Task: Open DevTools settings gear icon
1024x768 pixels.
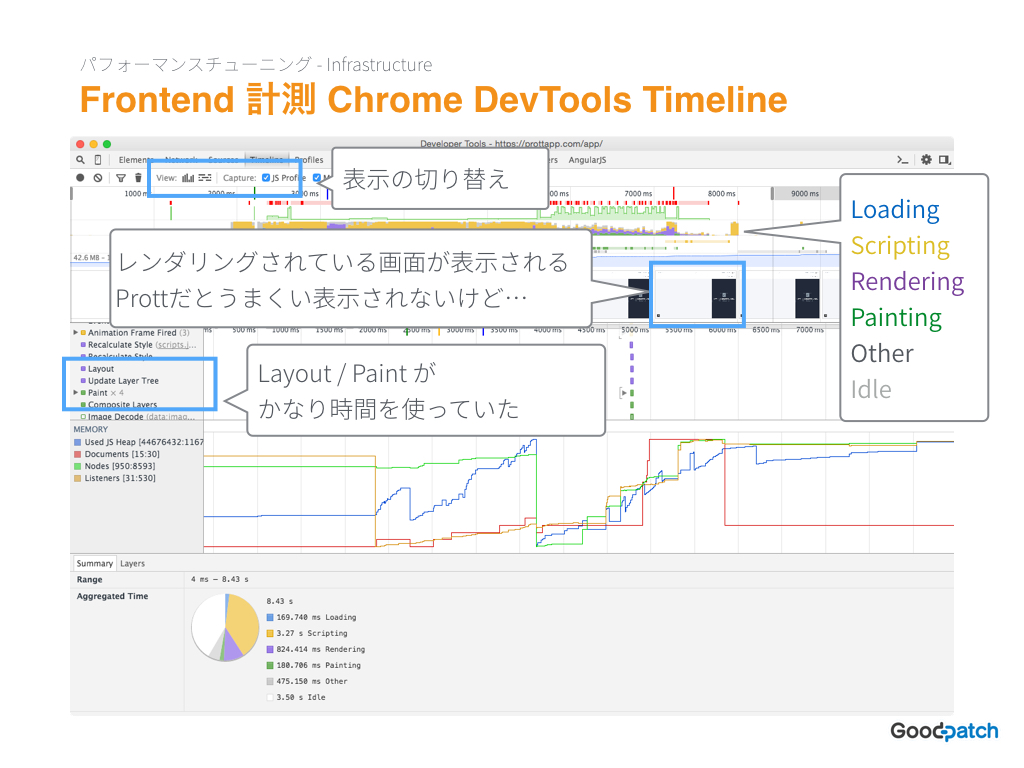Action: 926,159
